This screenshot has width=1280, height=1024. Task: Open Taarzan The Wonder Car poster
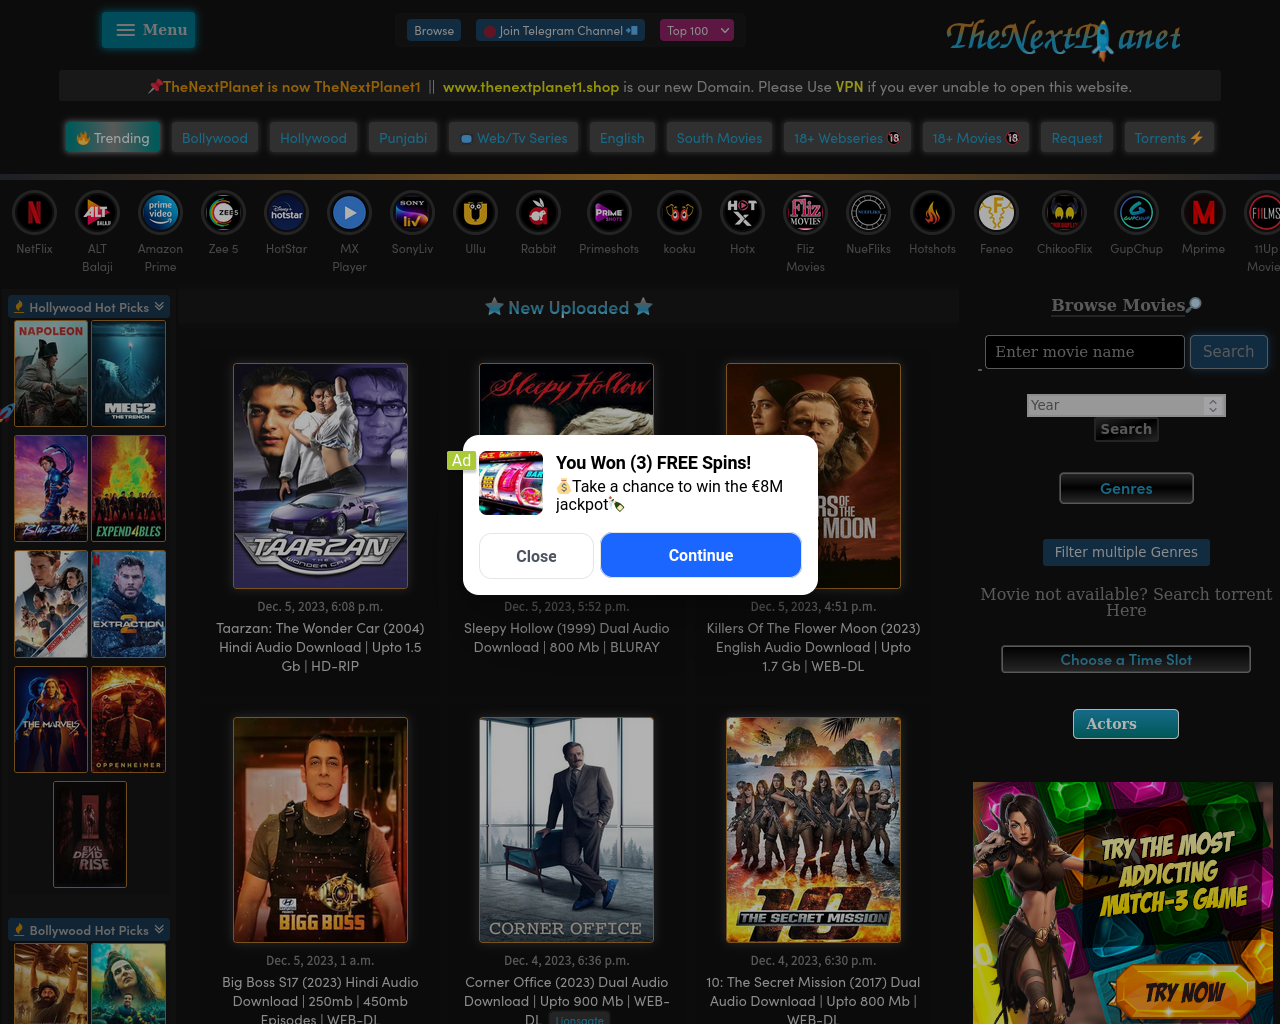click(x=320, y=476)
